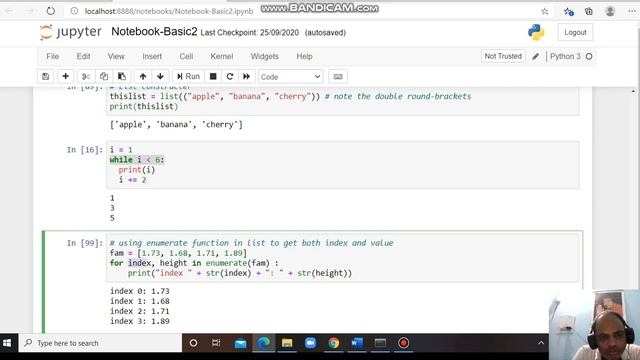Open the command palette keyboard icon
The width and height of the screenshot is (640, 360).
click(x=338, y=76)
